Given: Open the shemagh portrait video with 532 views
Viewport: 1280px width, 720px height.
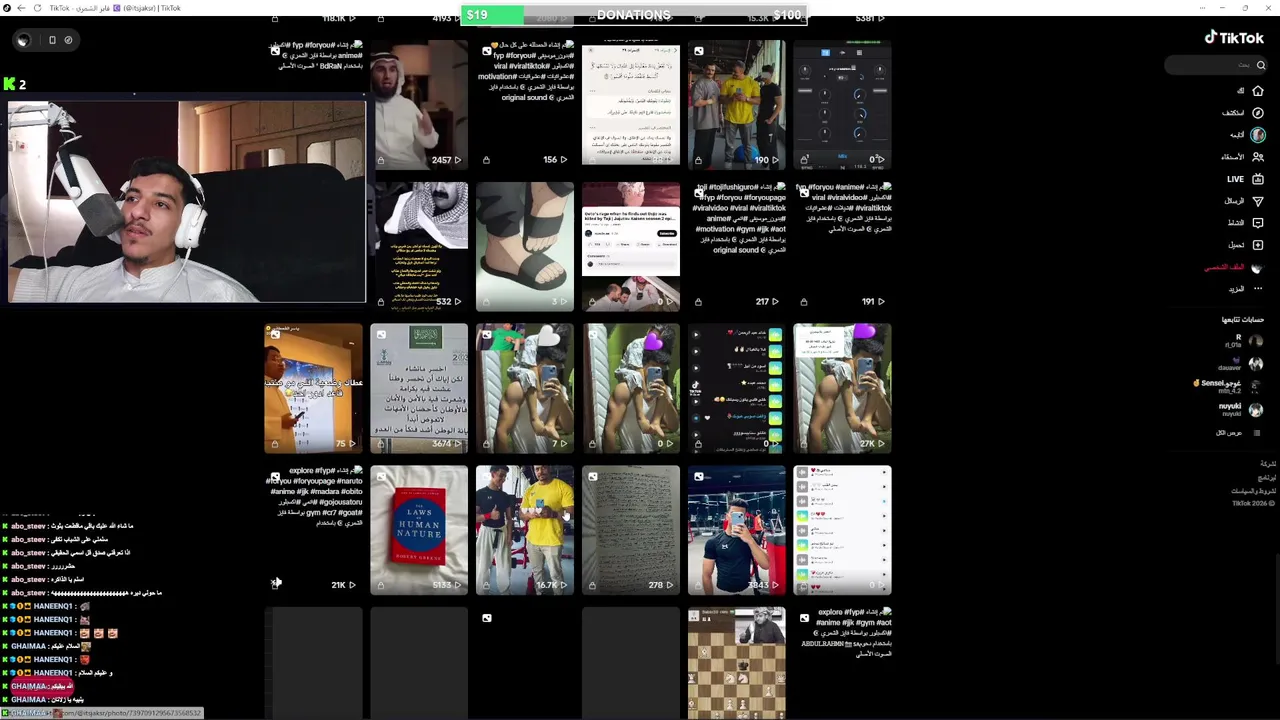Looking at the screenshot, I should 419,246.
